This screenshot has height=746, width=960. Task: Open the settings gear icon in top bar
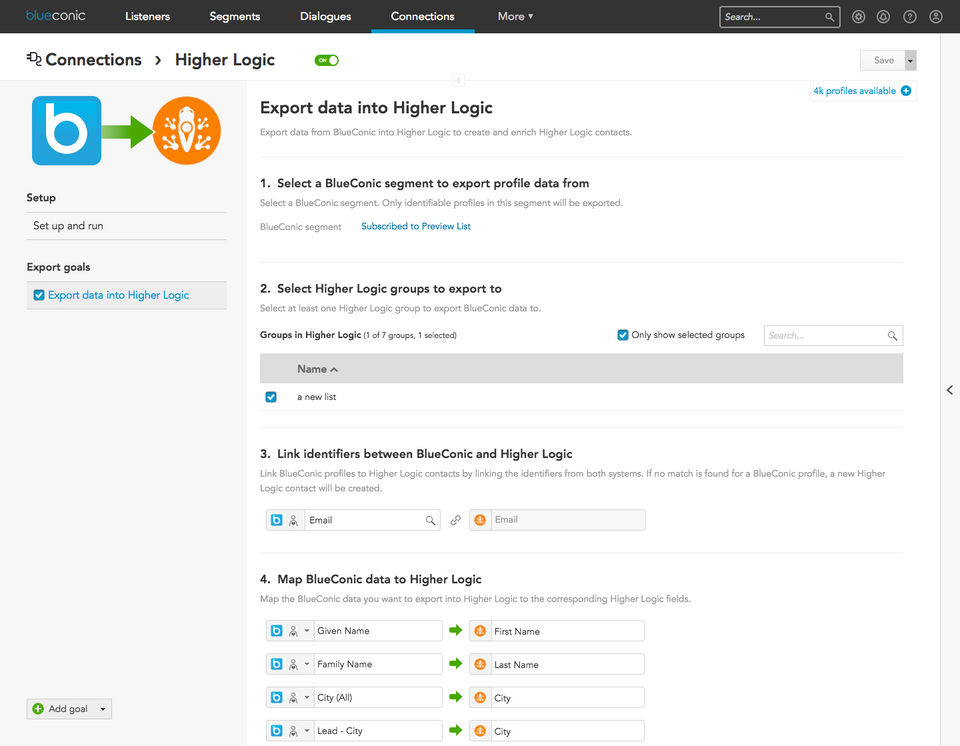(858, 17)
